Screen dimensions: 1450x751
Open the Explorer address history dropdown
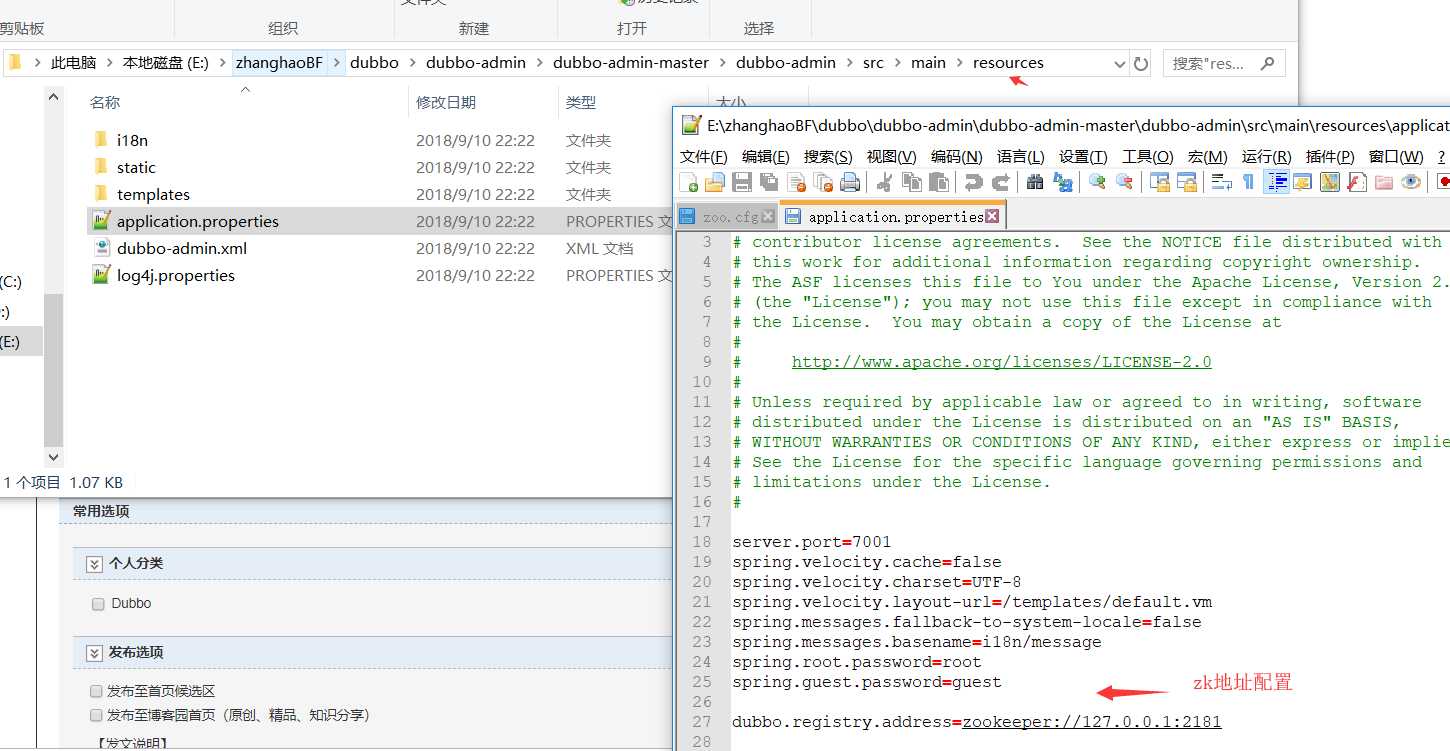pyautogui.click(x=1119, y=63)
